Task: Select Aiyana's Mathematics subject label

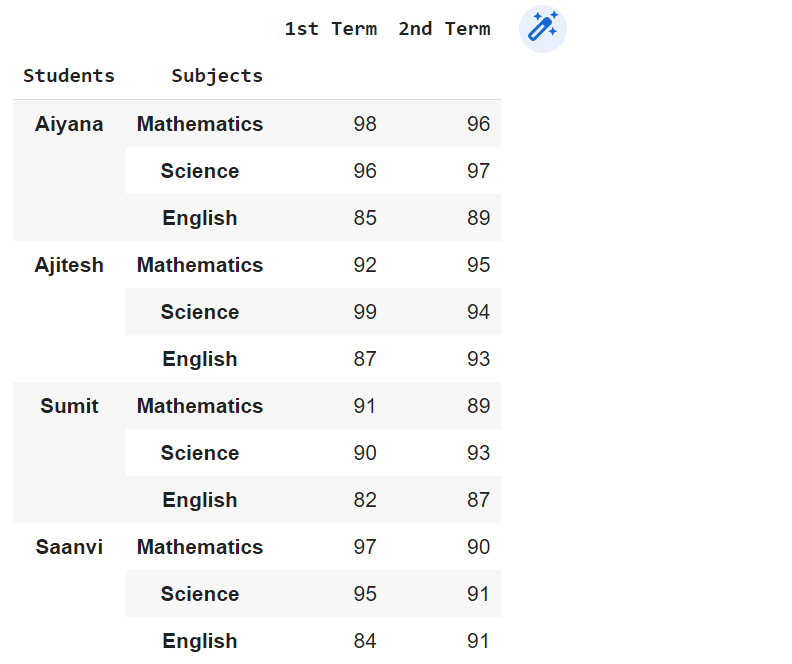Action: tap(200, 124)
